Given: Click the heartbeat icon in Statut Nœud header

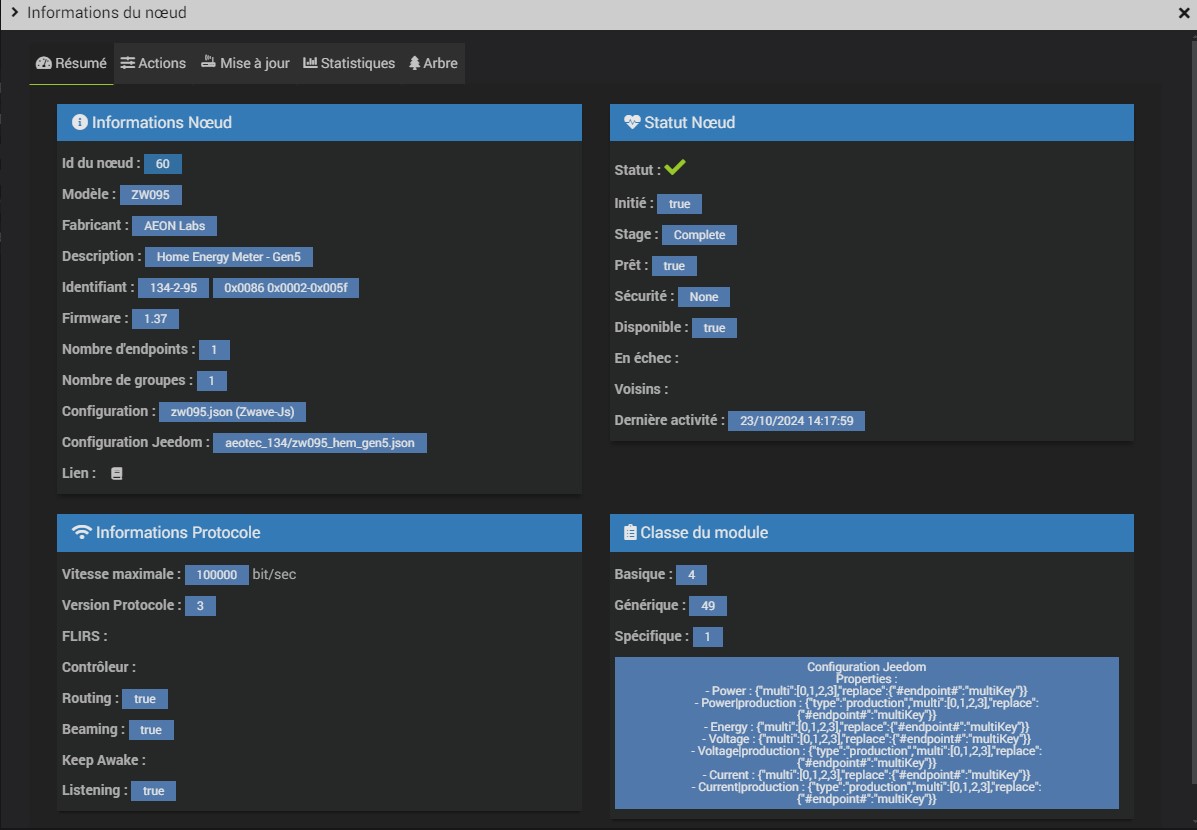Looking at the screenshot, I should coord(631,123).
